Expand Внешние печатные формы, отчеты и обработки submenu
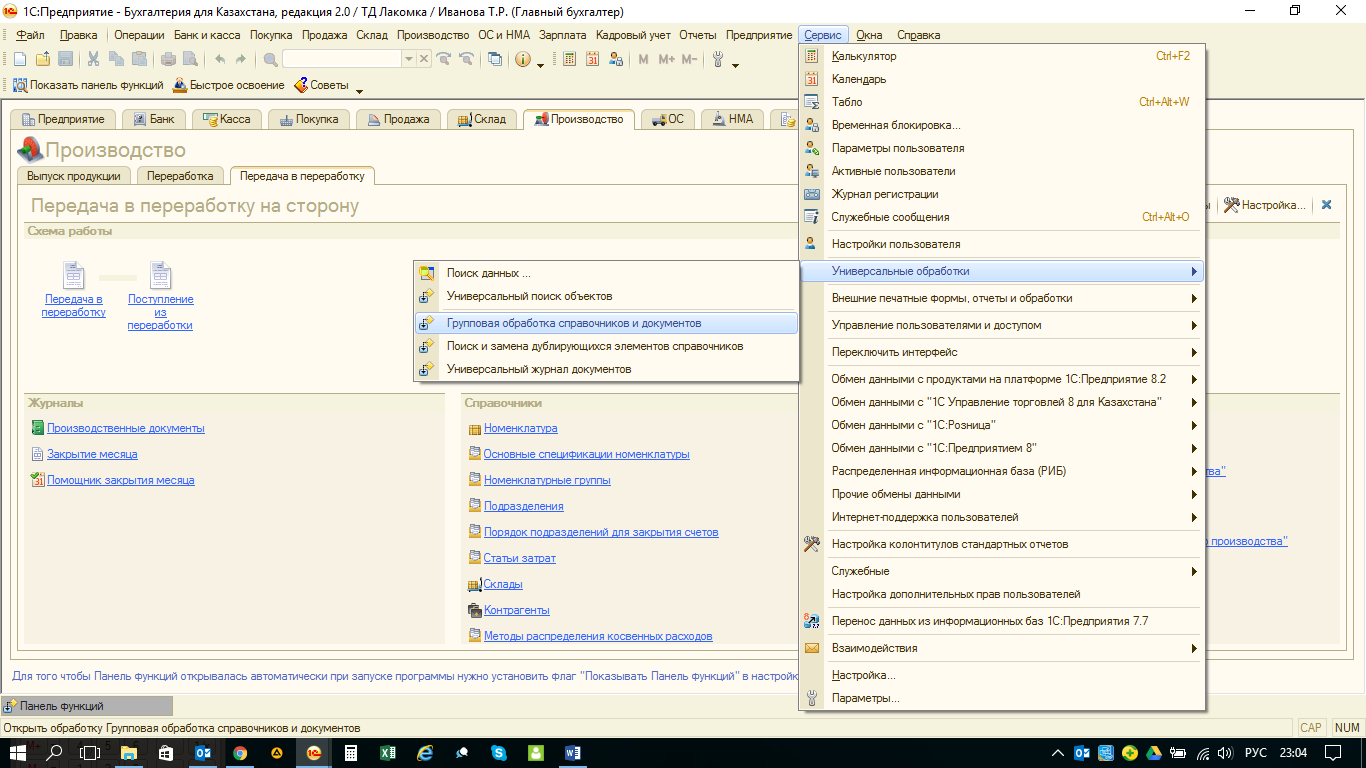1366x768 pixels. click(1001, 298)
